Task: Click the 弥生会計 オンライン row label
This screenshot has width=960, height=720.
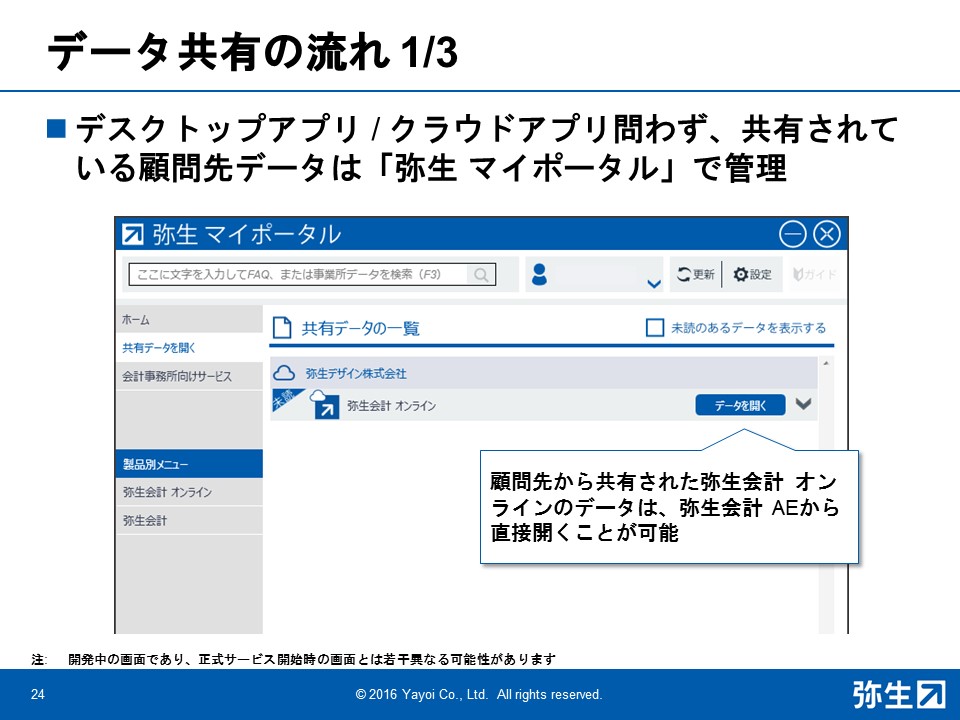Action: click(x=391, y=406)
